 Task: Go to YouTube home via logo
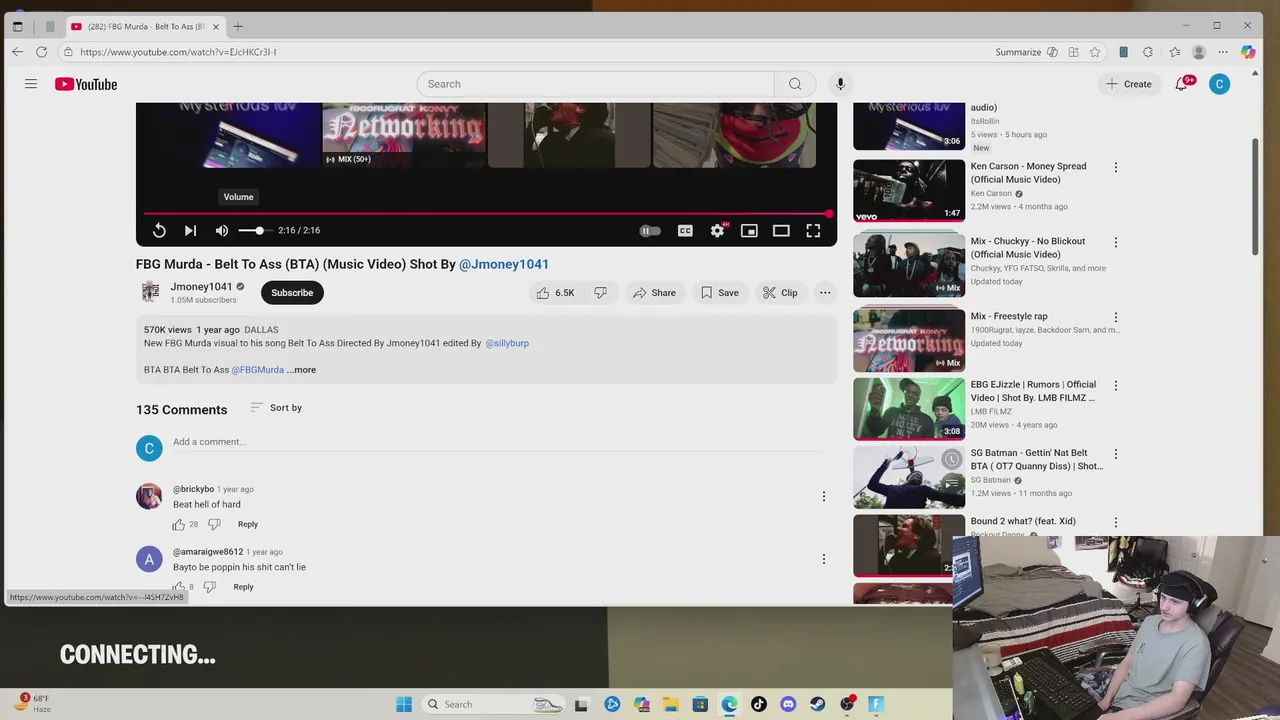pos(86,84)
